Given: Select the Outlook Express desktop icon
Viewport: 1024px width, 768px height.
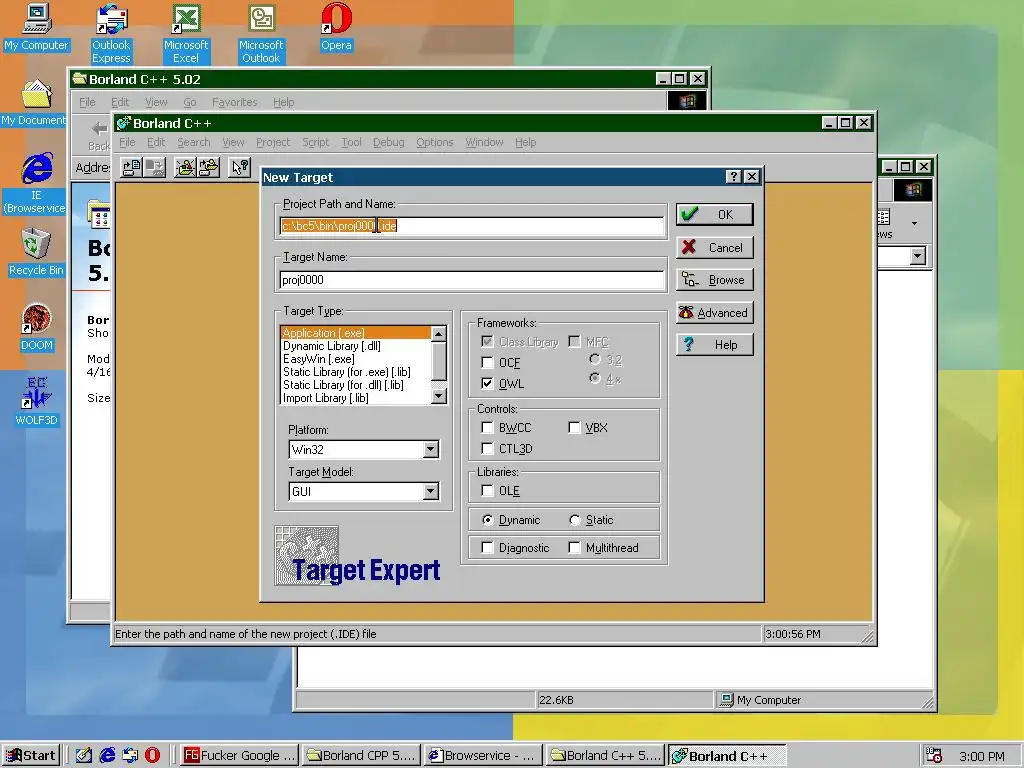Looking at the screenshot, I should pos(111,33).
